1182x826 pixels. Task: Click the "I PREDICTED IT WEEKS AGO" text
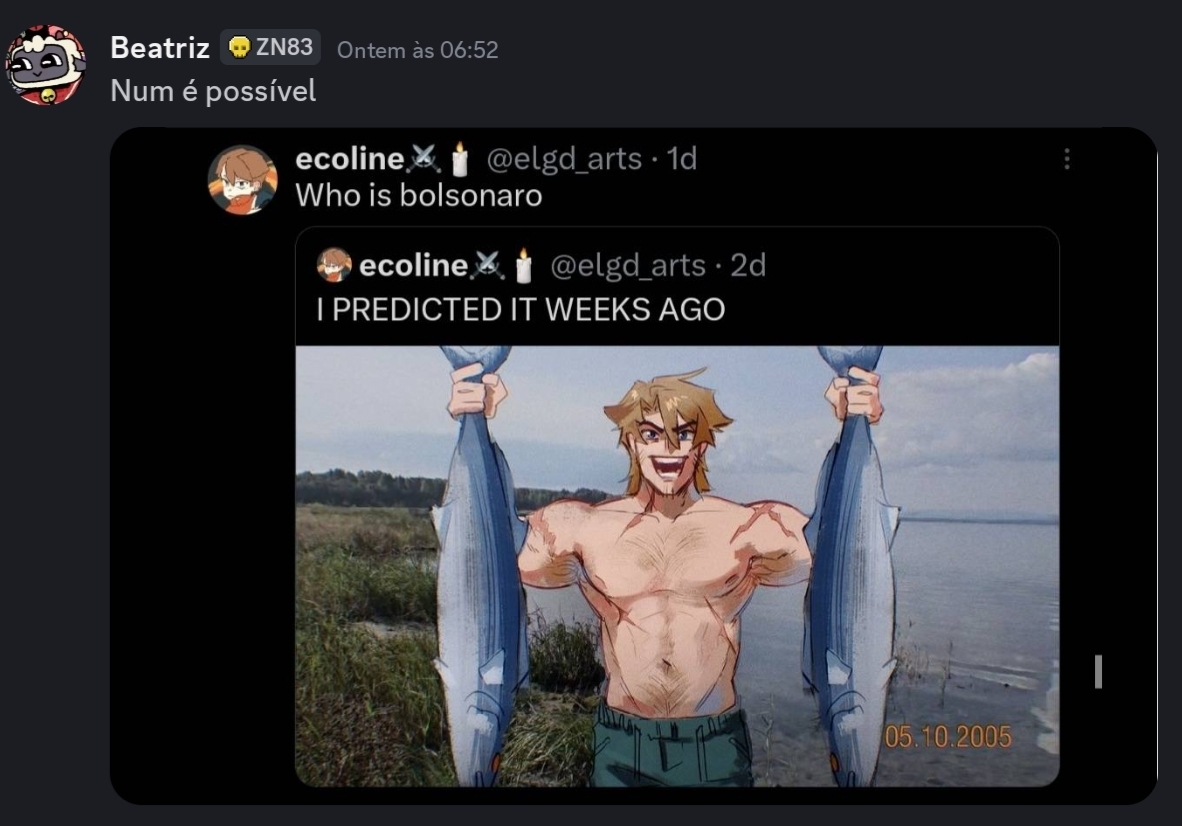[520, 310]
